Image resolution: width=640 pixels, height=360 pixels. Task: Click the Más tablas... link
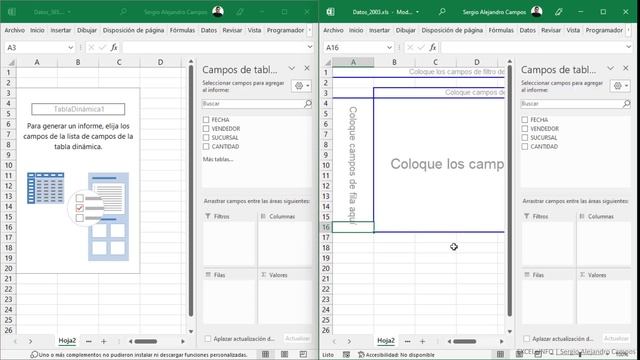(x=218, y=159)
